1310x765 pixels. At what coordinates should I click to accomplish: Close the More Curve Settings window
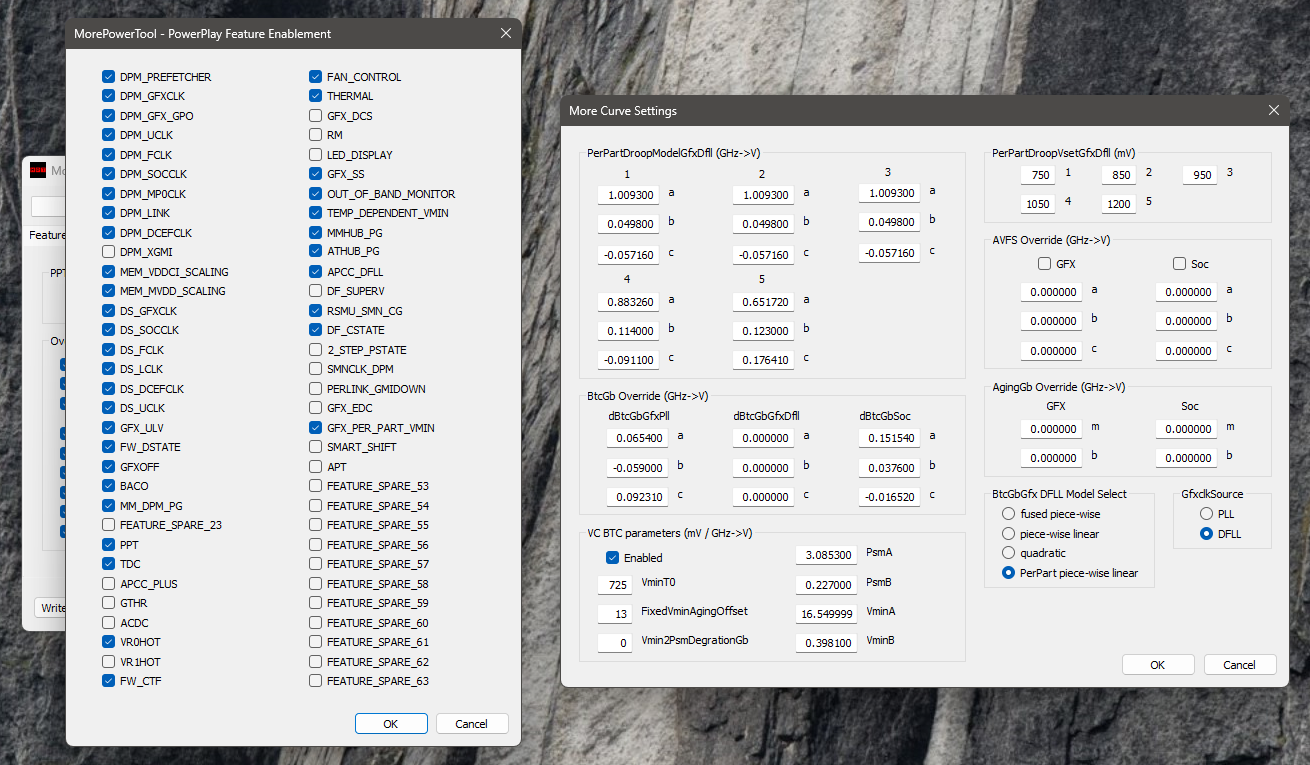tap(1273, 110)
